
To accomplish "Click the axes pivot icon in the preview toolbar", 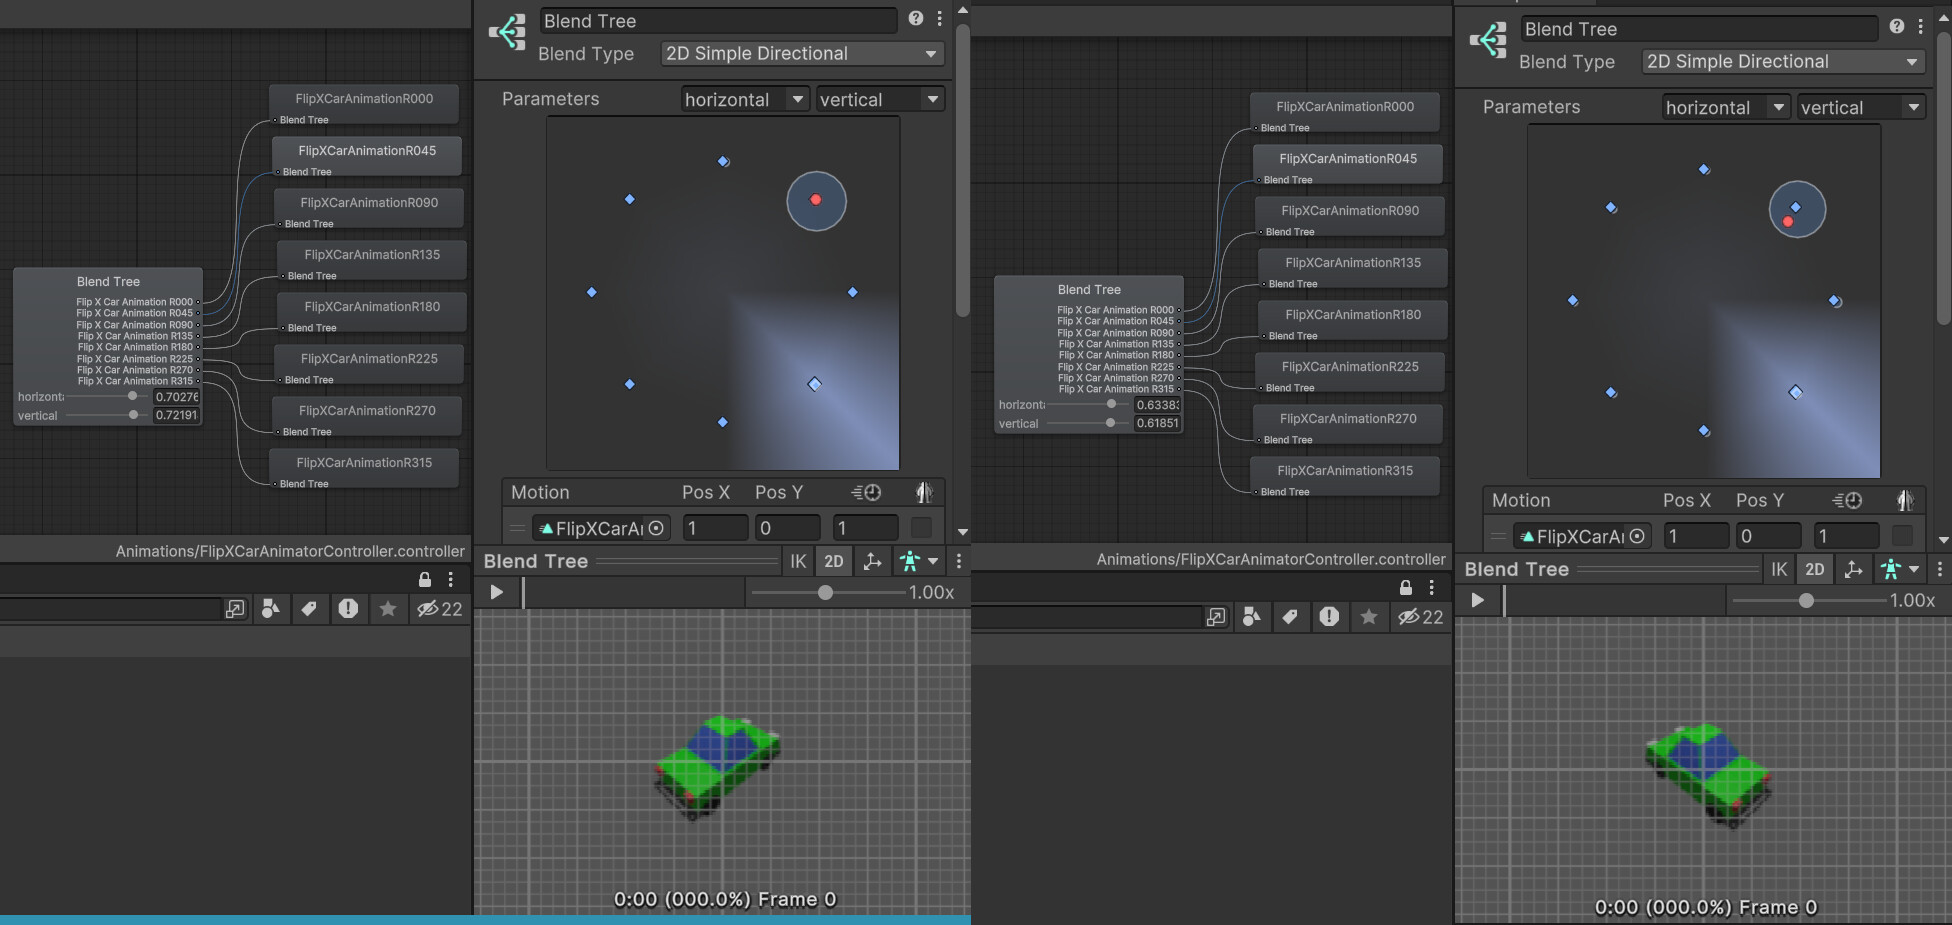I will [x=872, y=561].
